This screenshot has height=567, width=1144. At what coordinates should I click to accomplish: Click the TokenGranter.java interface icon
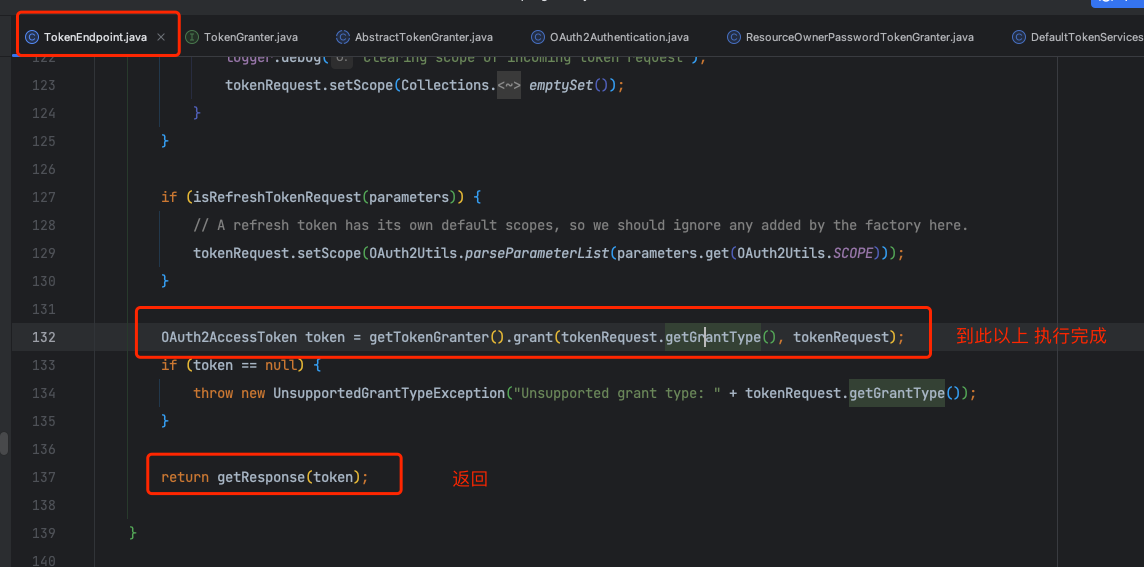pos(192,37)
